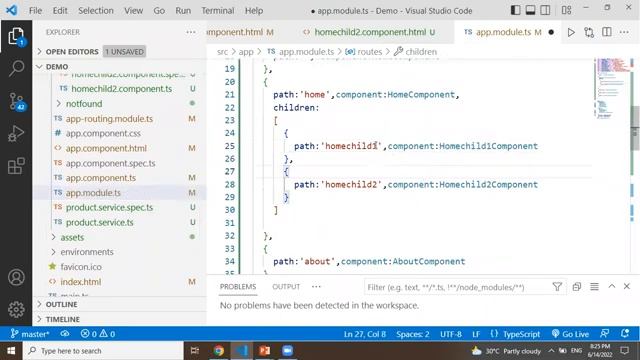Open Source Control view with 42 changes
The image size is (640, 360).
point(16,101)
